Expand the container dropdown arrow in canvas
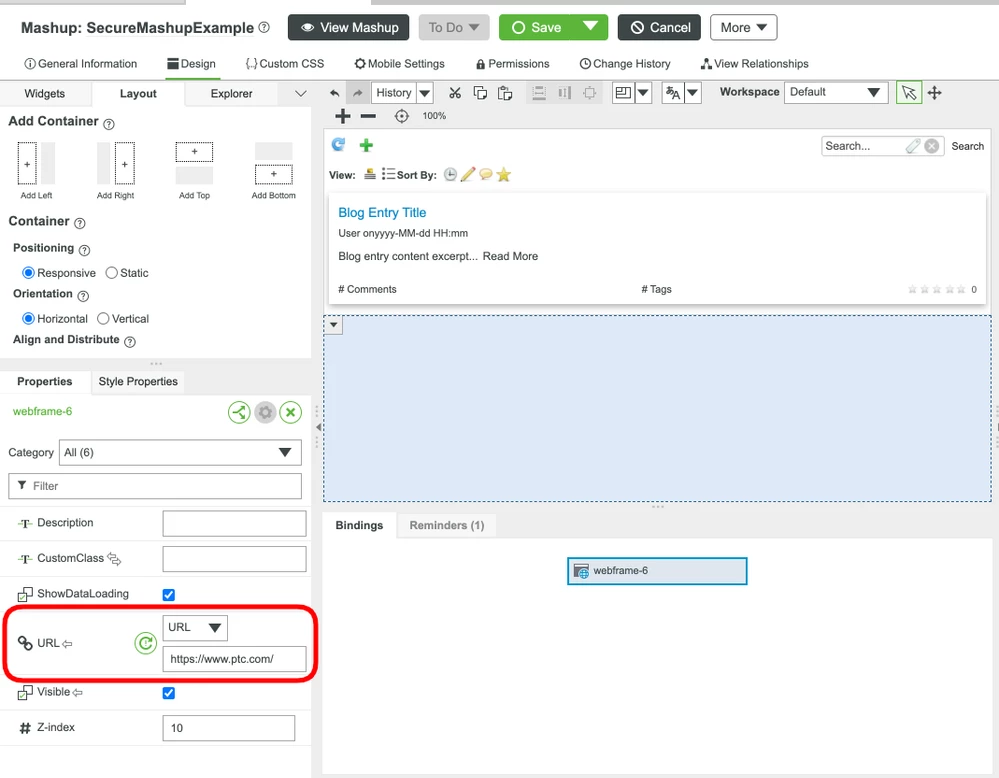 point(333,325)
